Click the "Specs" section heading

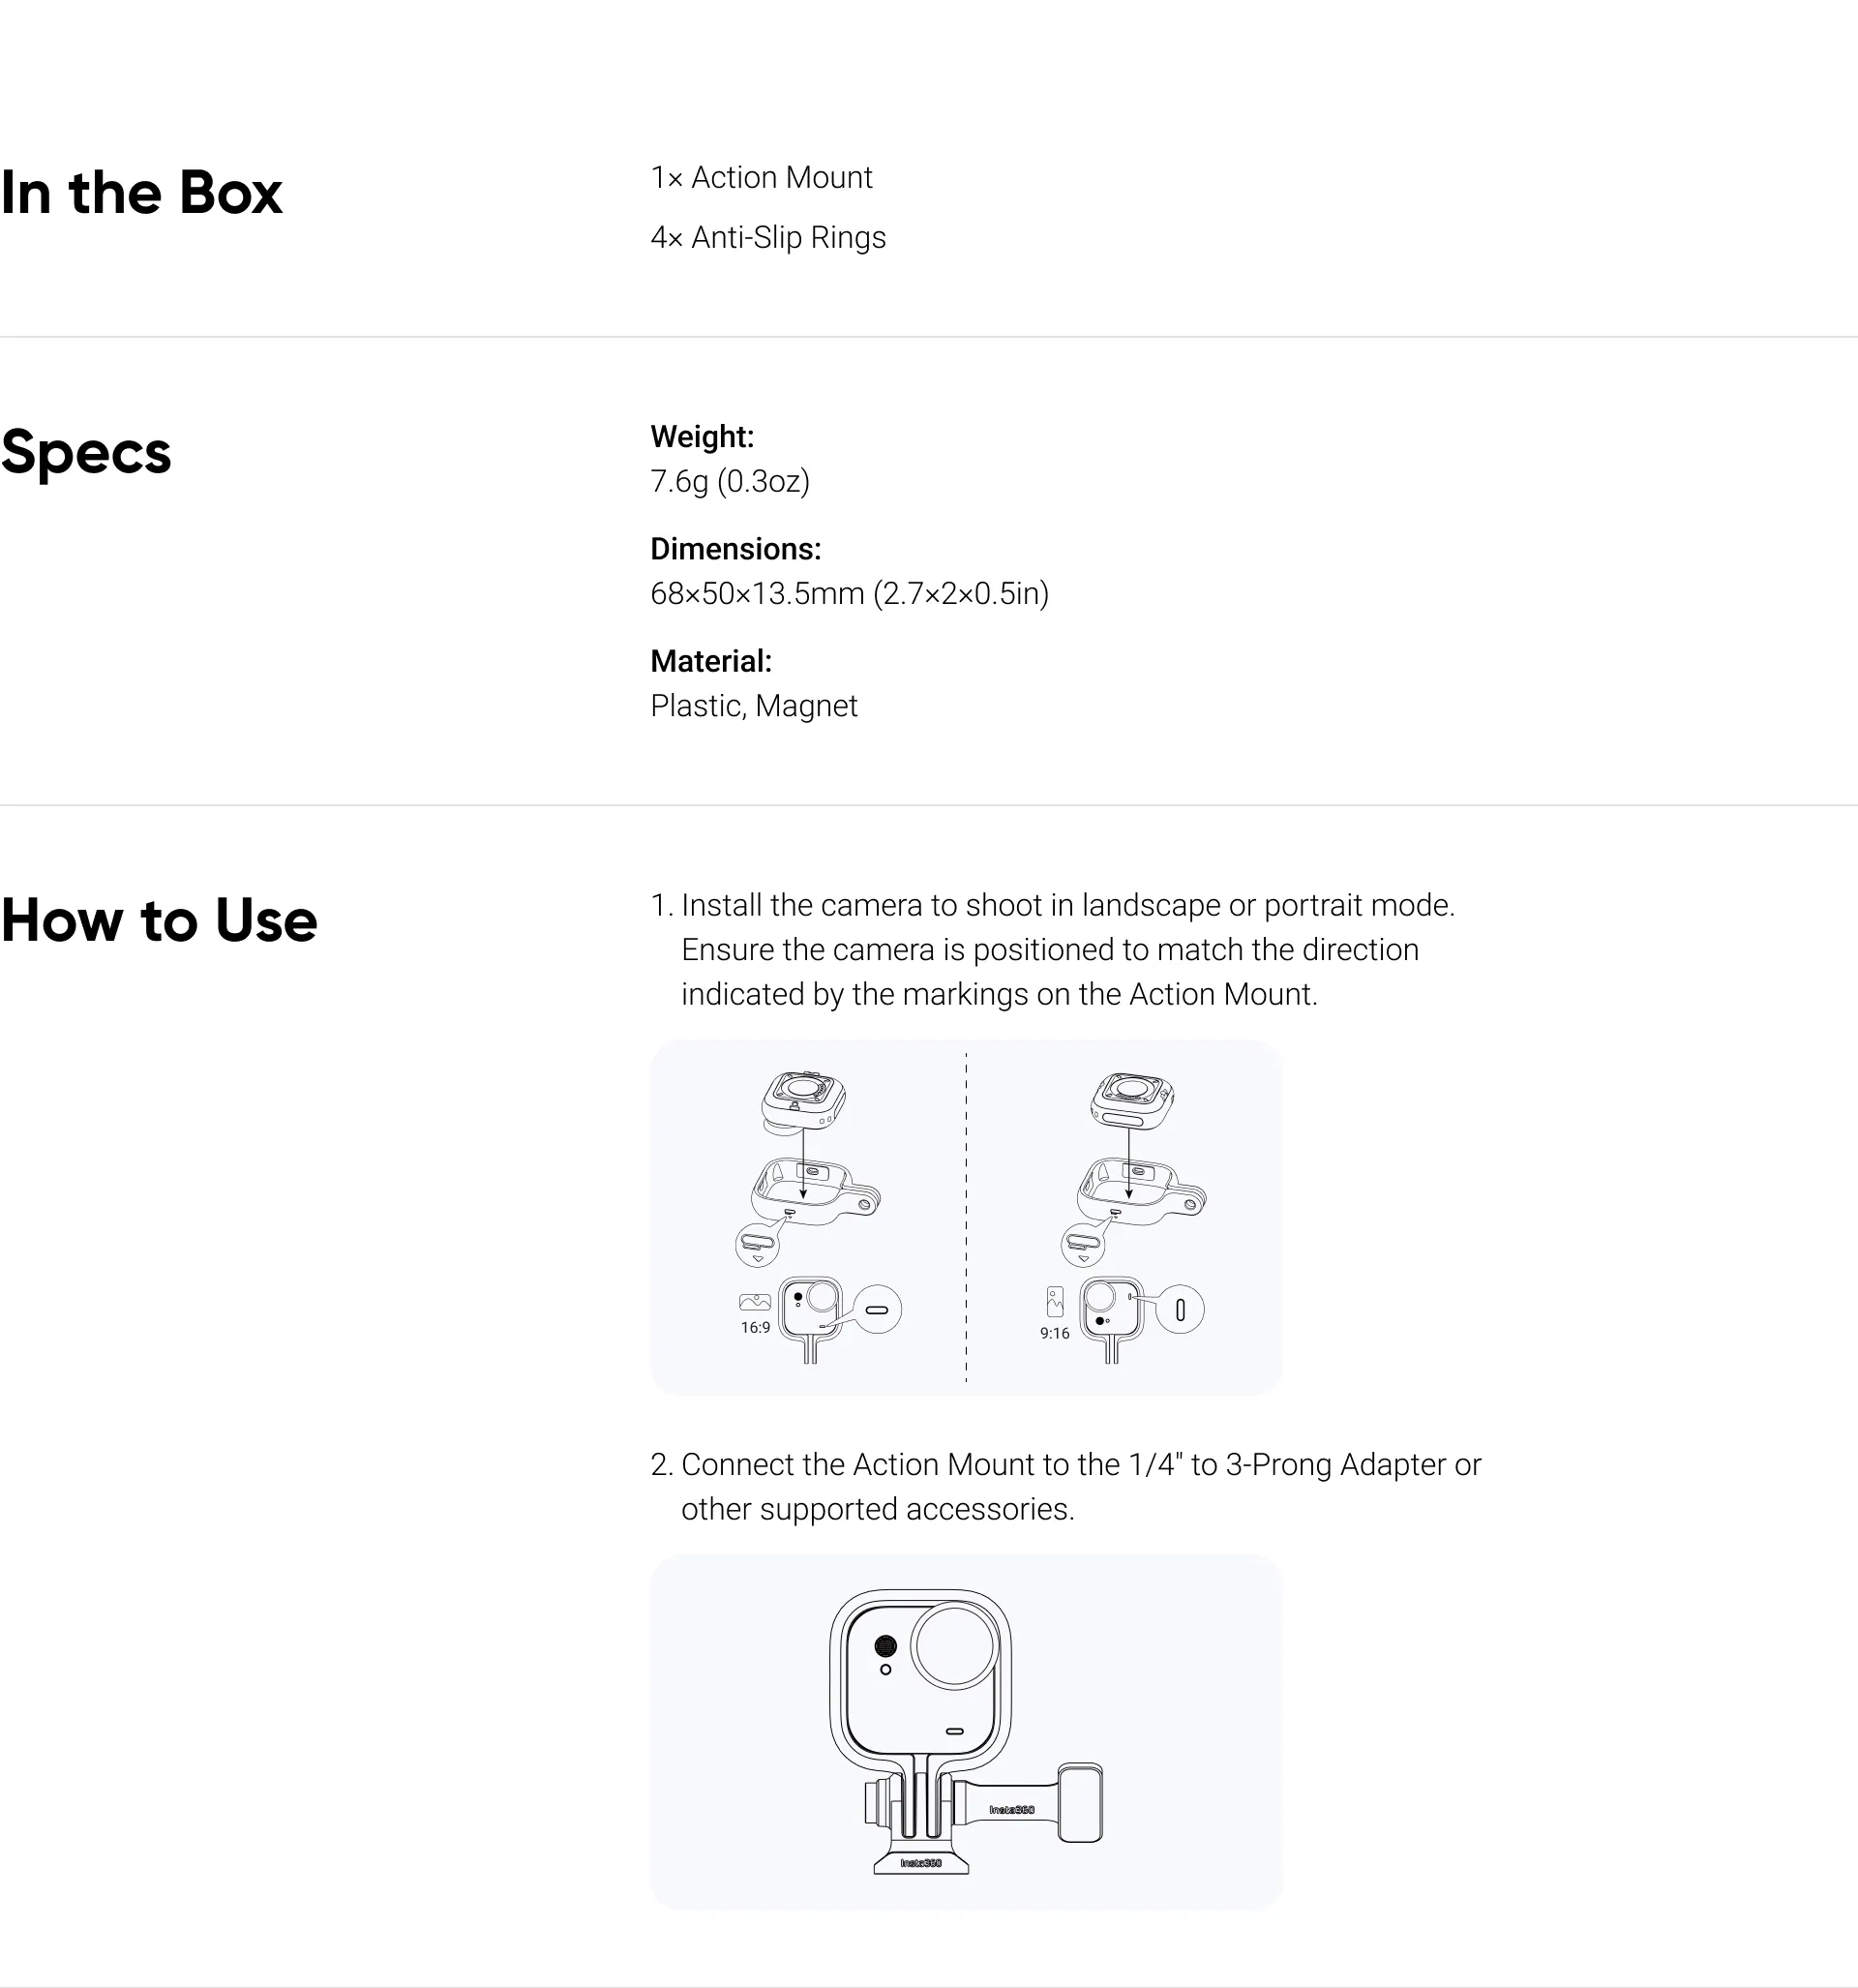click(87, 452)
